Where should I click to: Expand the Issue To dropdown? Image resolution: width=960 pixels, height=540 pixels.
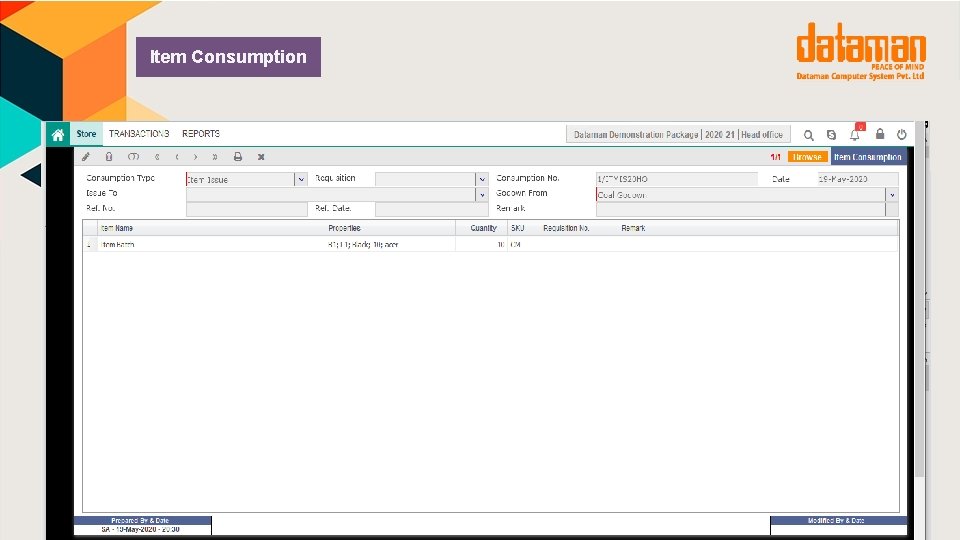click(482, 195)
